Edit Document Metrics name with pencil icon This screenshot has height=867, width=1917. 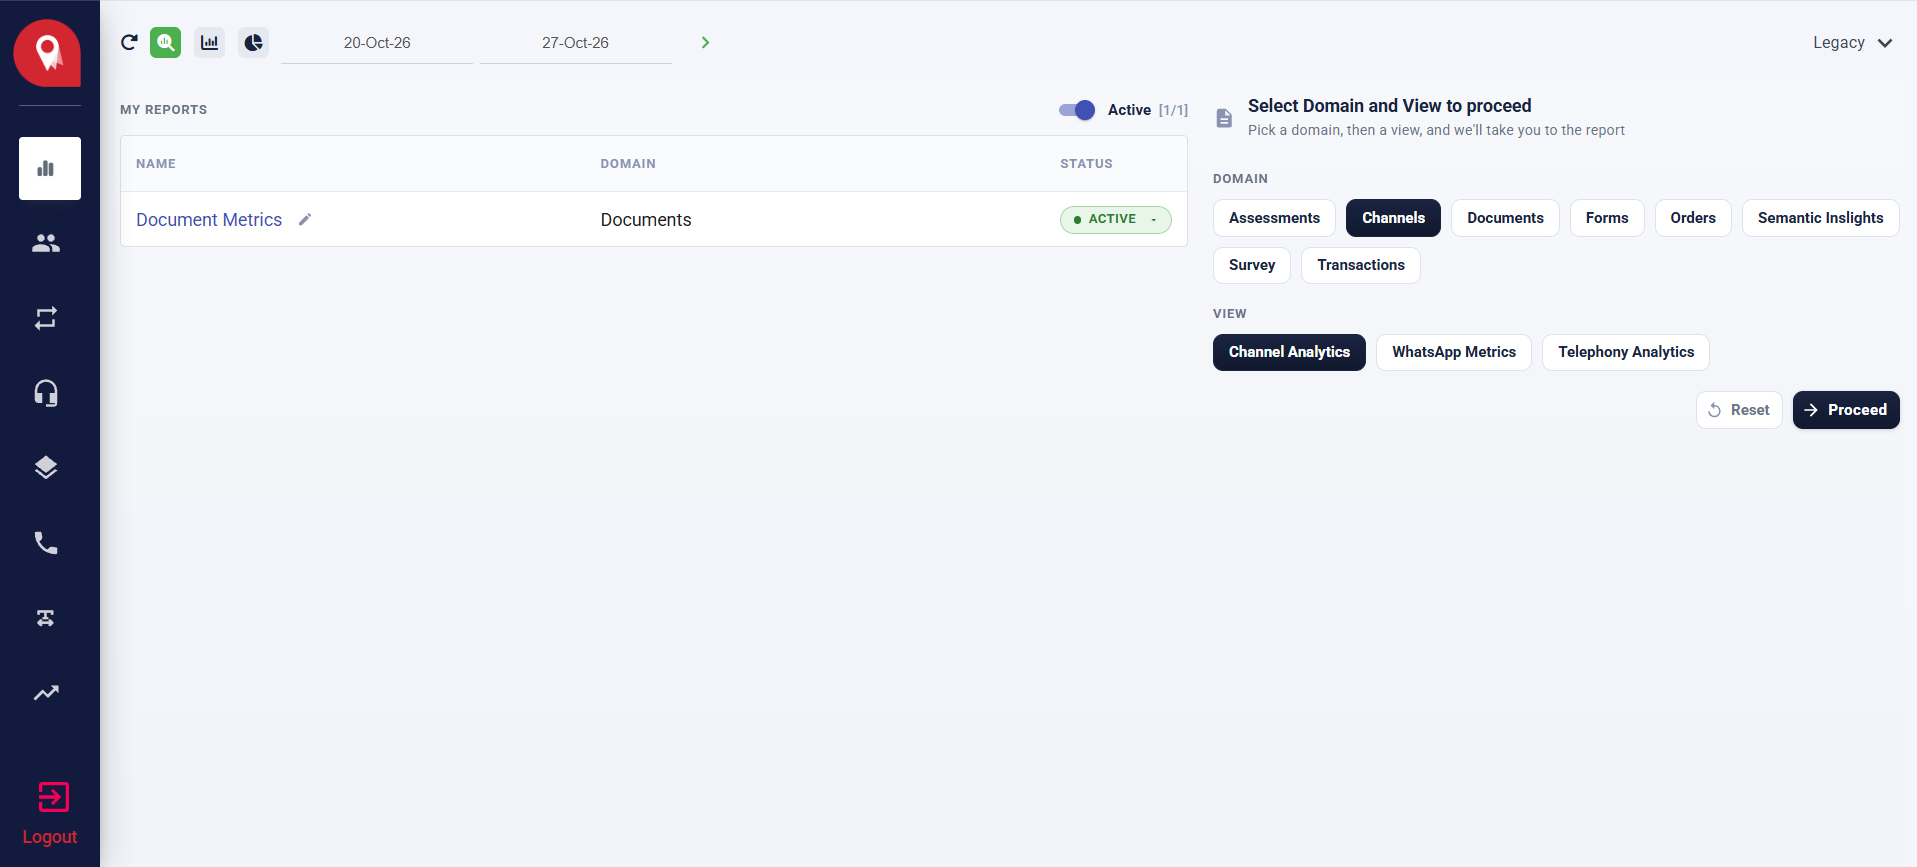coord(305,219)
